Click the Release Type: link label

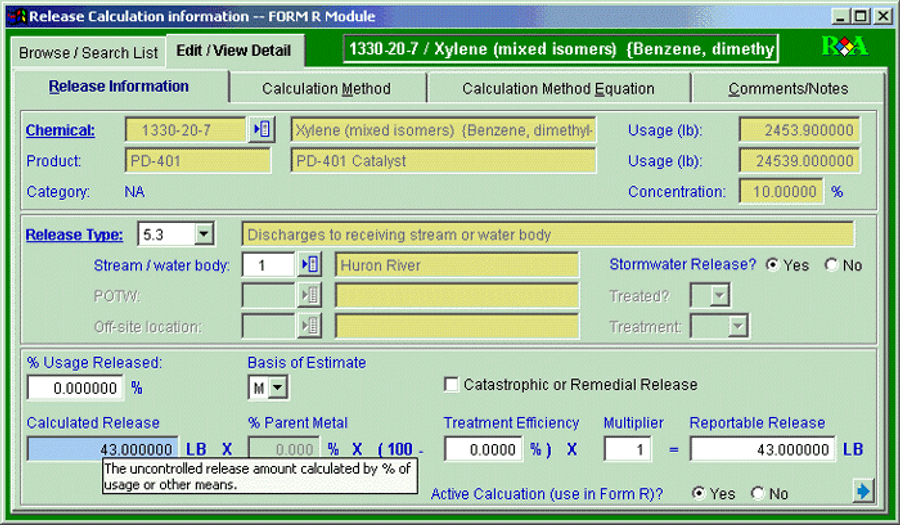point(74,235)
